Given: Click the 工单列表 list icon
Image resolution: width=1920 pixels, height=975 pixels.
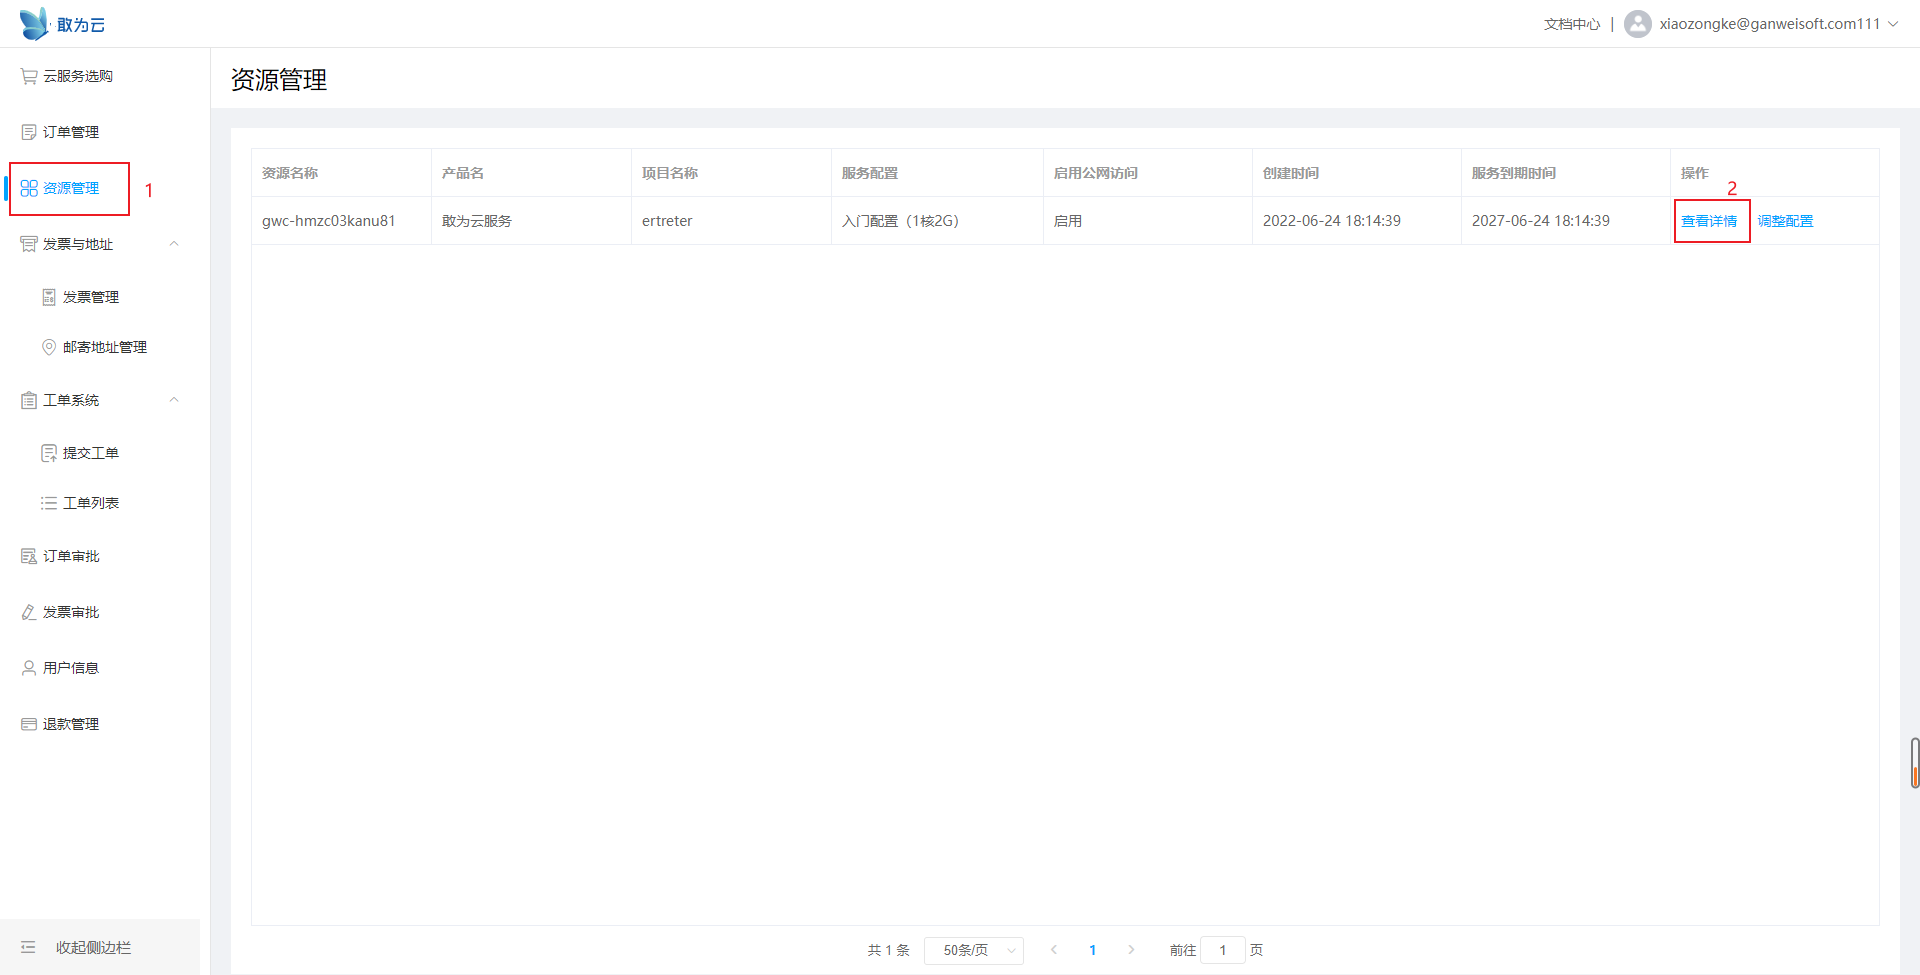Looking at the screenshot, I should point(49,503).
